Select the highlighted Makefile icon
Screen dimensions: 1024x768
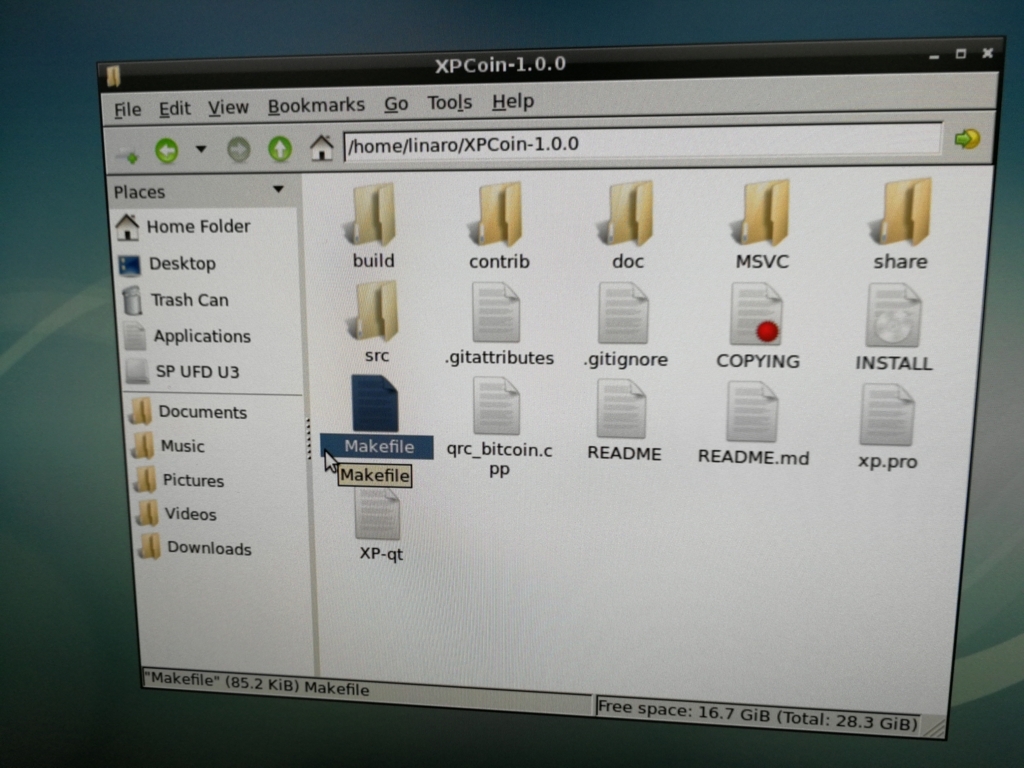[x=375, y=404]
